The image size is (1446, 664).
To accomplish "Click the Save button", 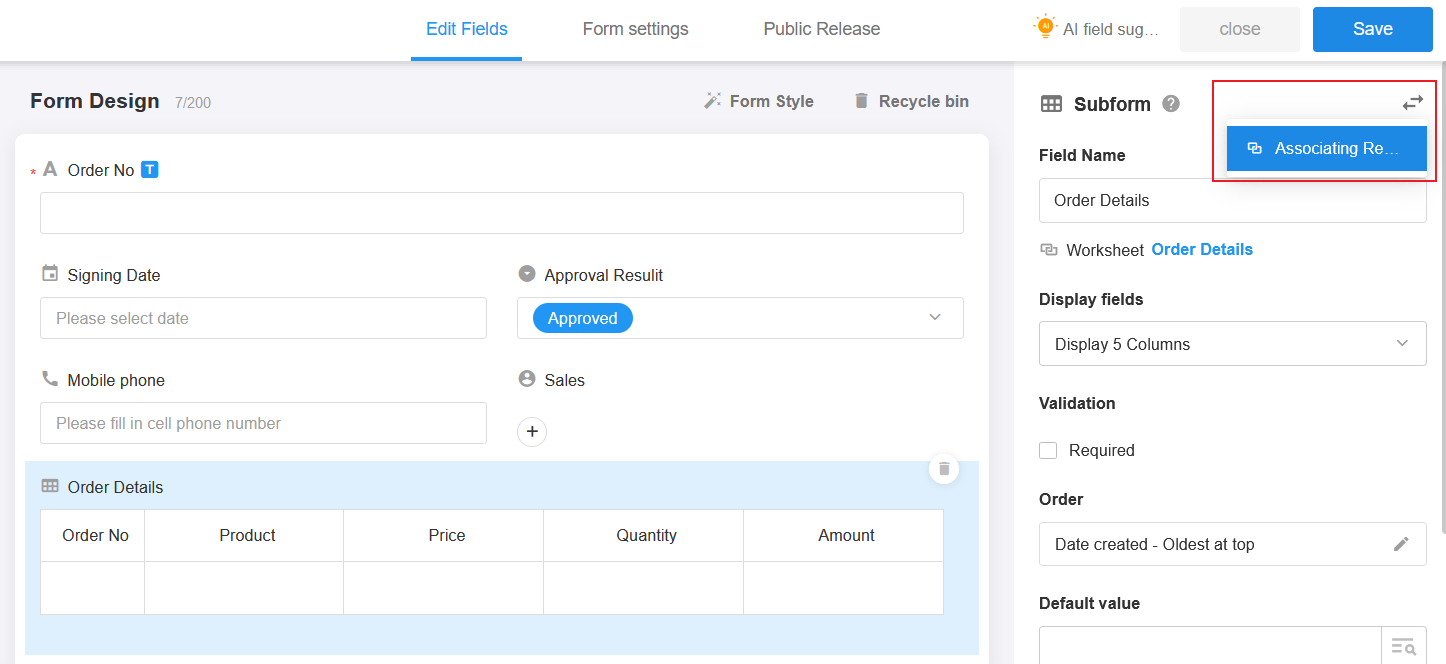I will pyautogui.click(x=1373, y=29).
